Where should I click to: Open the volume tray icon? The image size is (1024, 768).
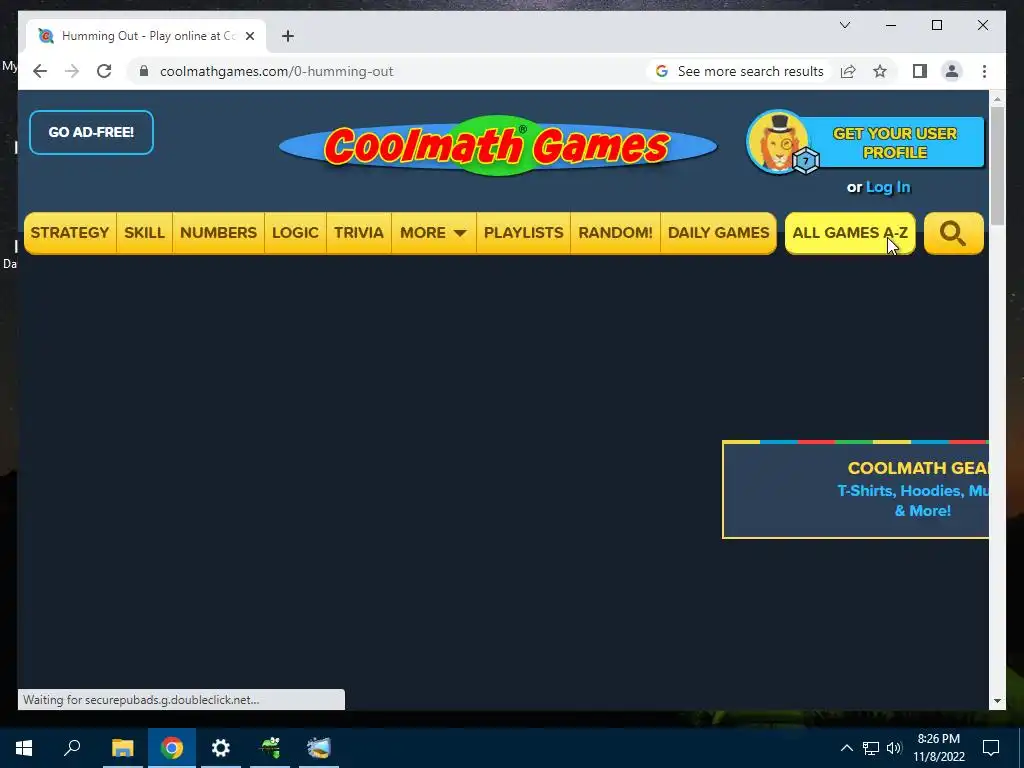pos(894,748)
